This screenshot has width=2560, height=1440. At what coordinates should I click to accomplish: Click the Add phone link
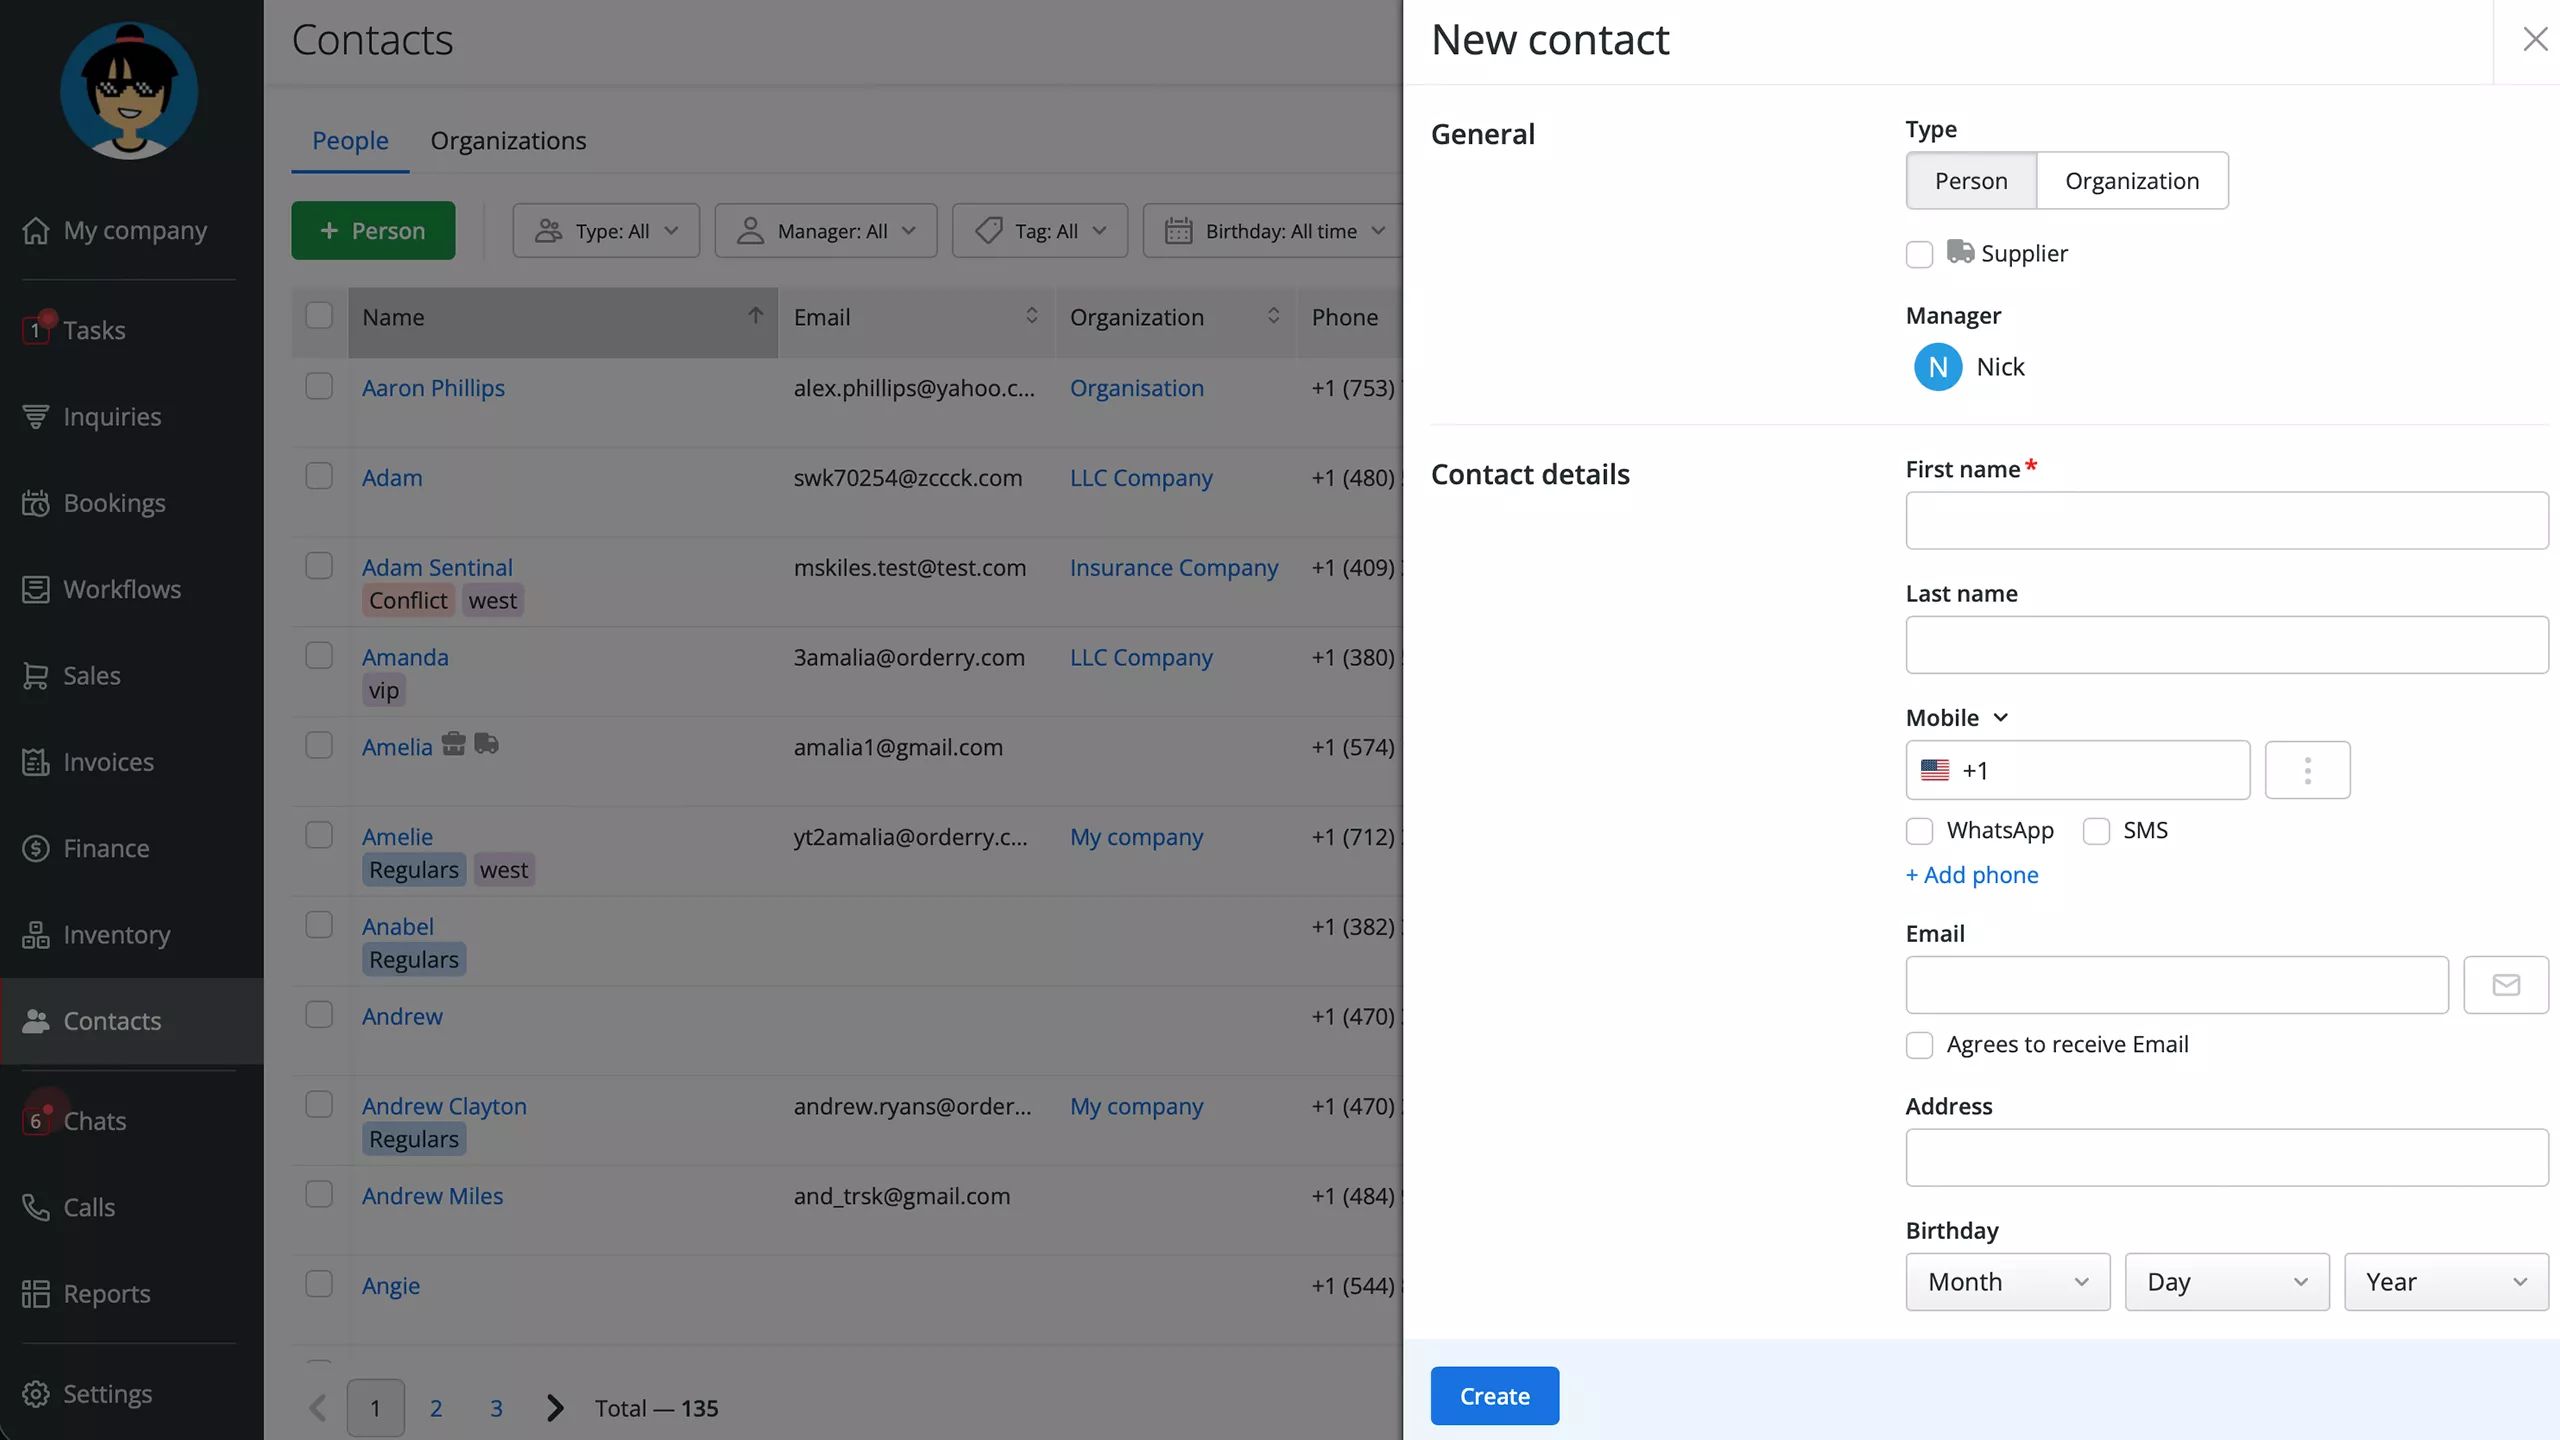click(1971, 875)
